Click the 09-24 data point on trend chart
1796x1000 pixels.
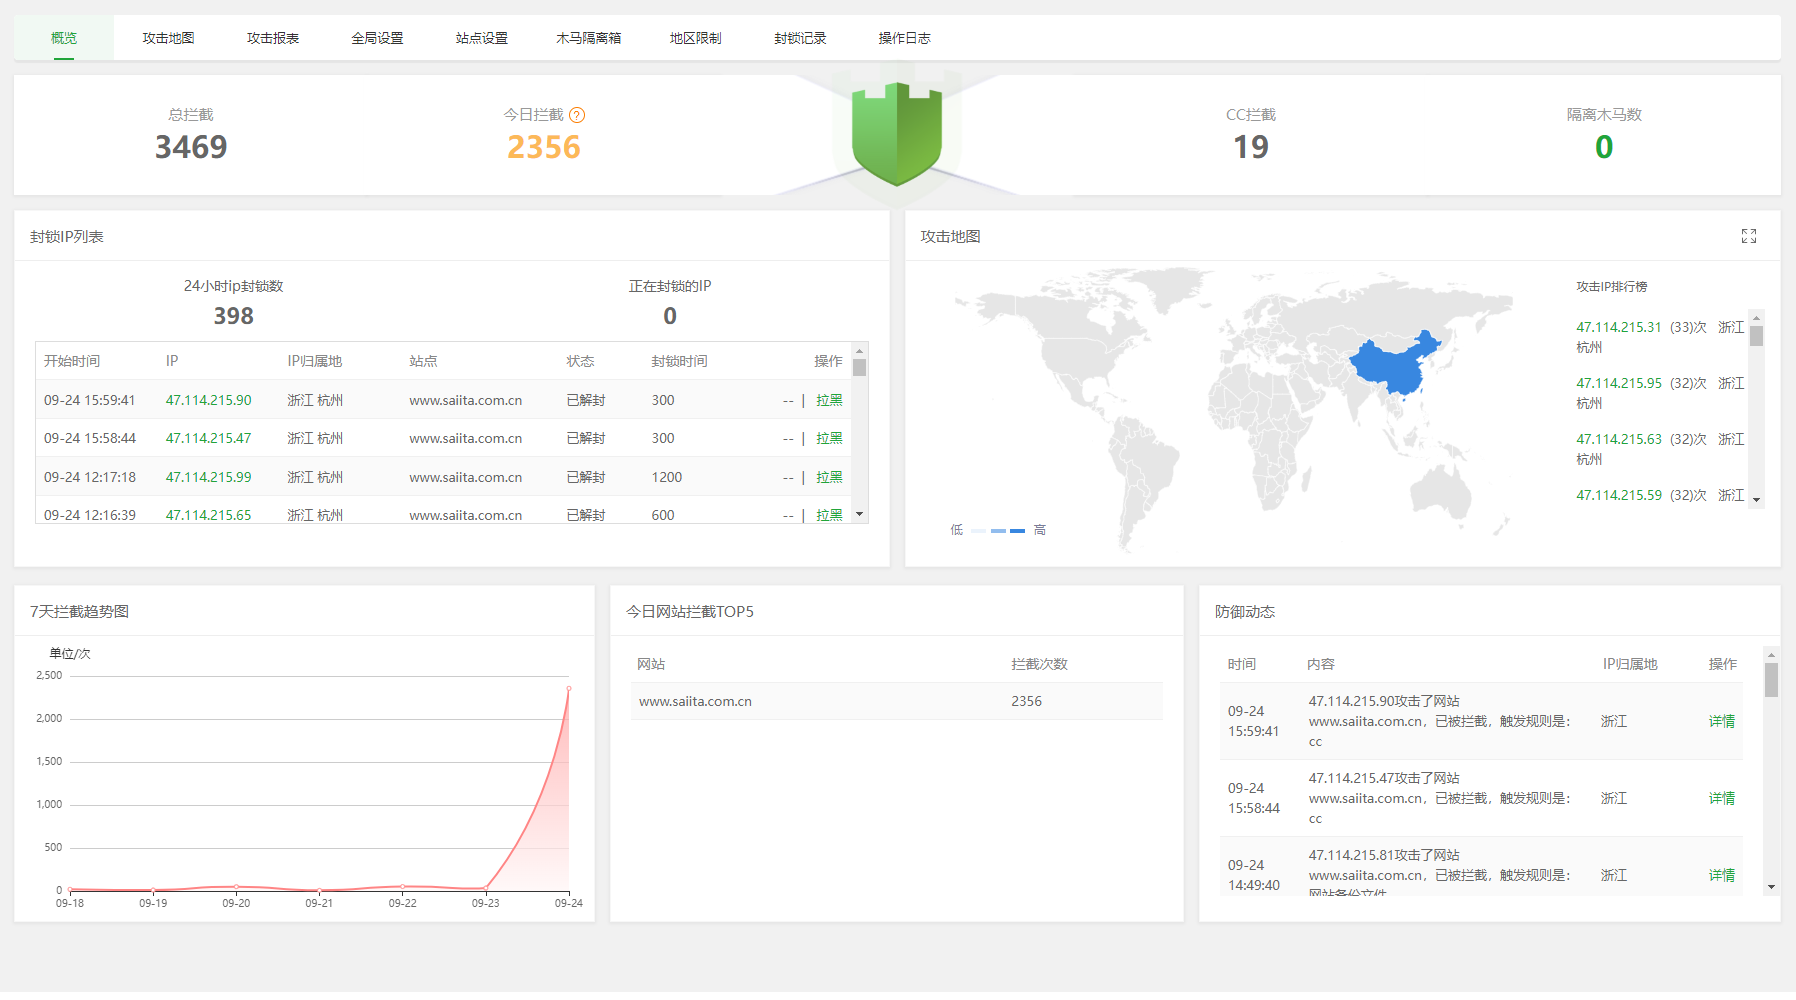tap(569, 688)
